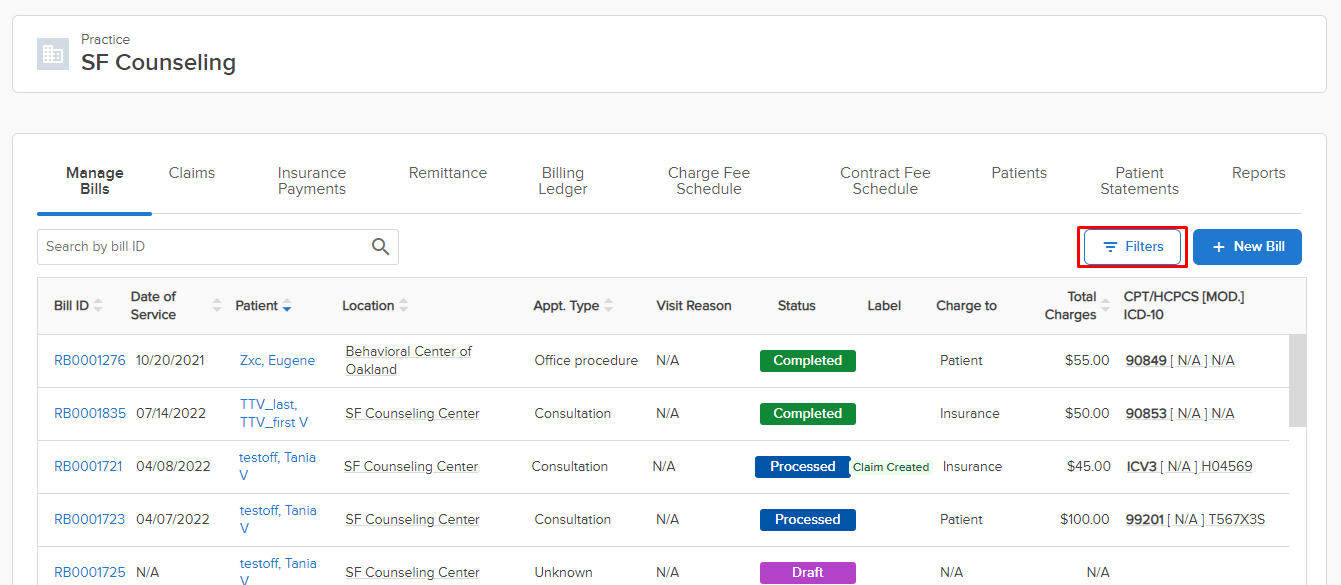
Task: Click the Charge to column header
Action: point(967,306)
